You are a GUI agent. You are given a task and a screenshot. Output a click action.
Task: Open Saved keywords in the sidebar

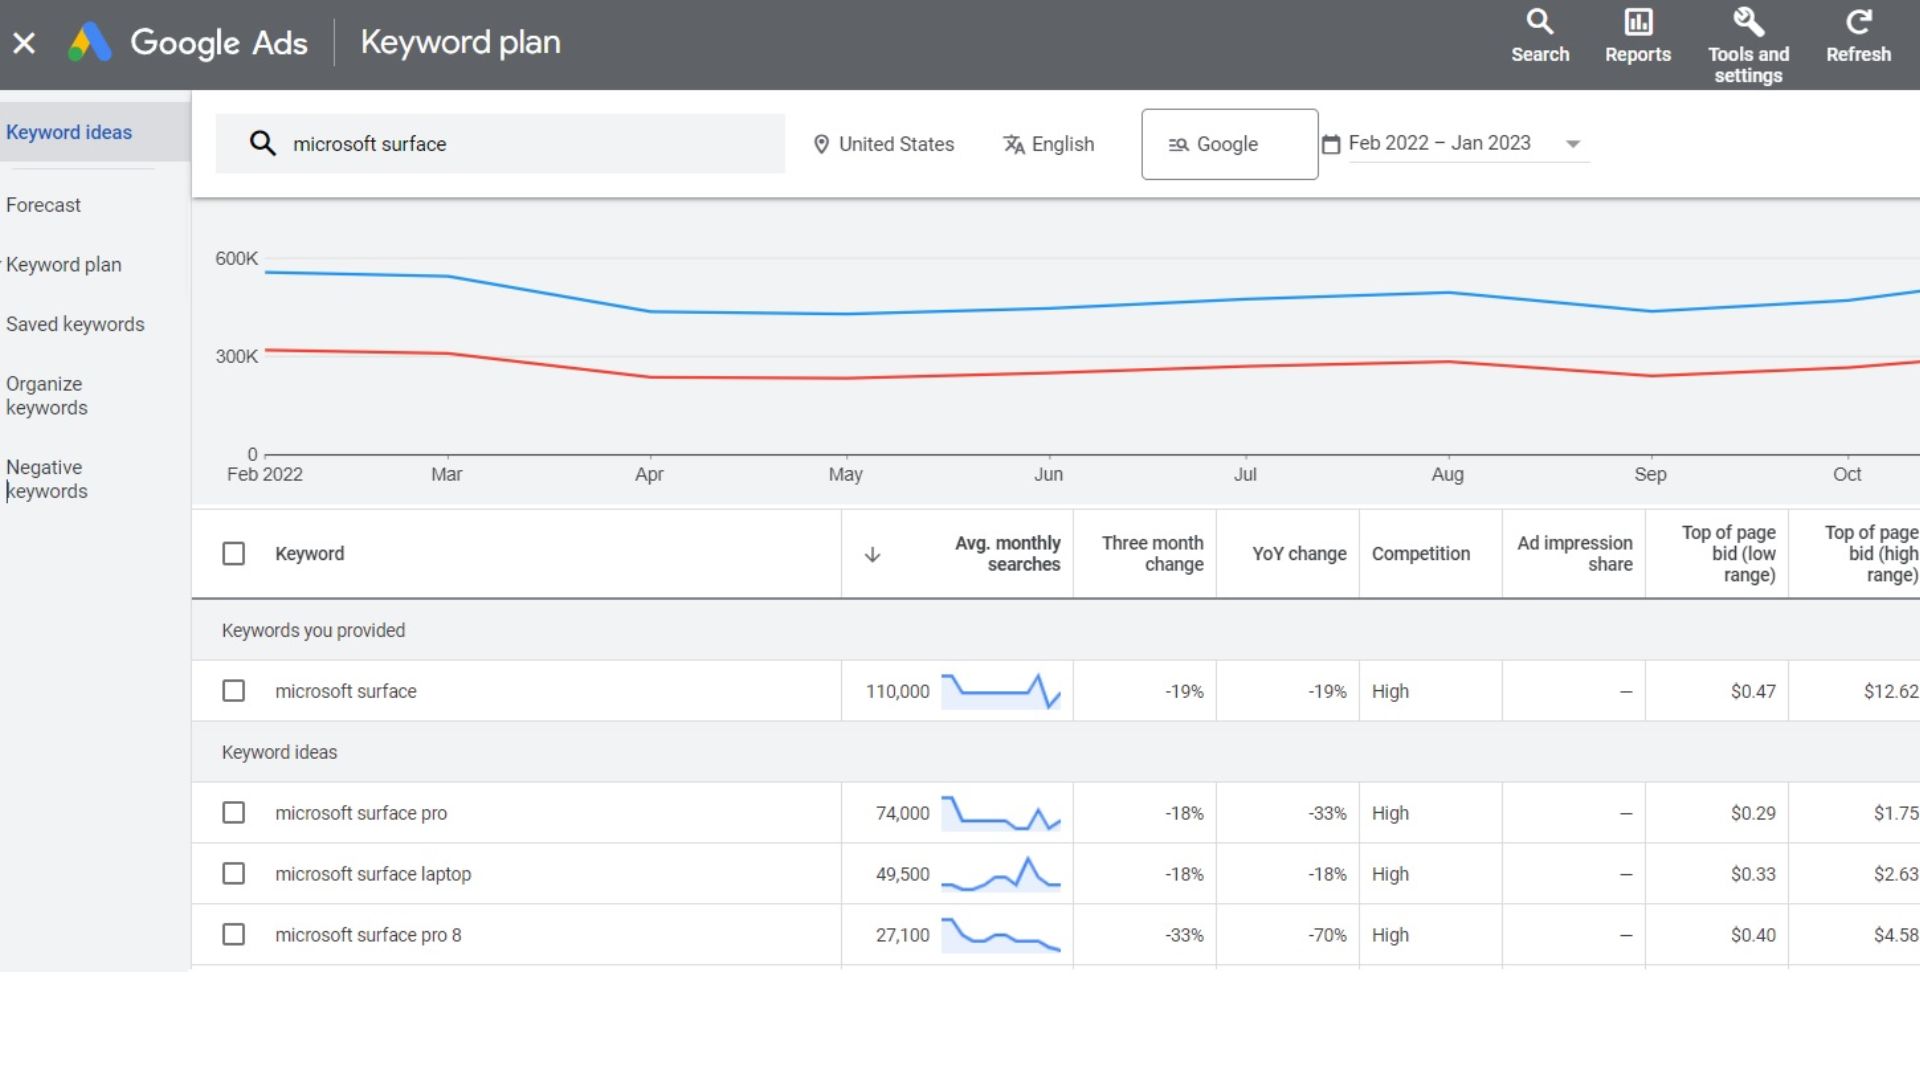pos(75,324)
